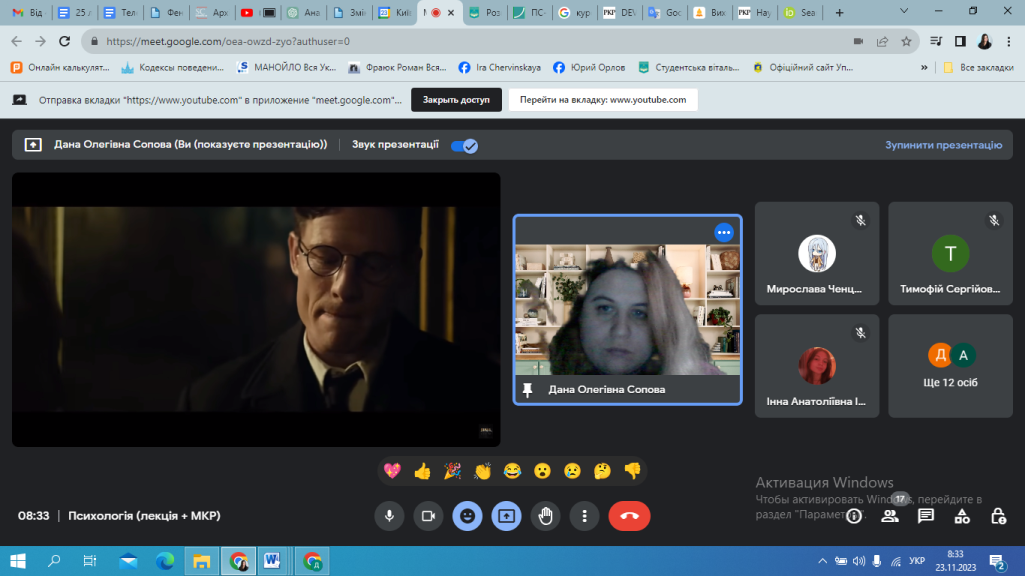Image resolution: width=1025 pixels, height=576 pixels.
Task: Turn off the camera in Meet
Action: 428,516
